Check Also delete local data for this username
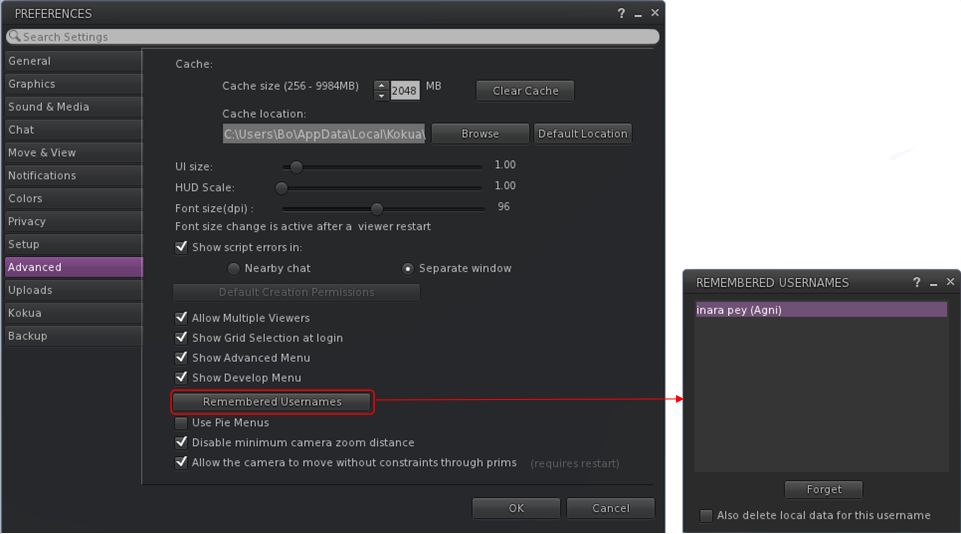This screenshot has width=961, height=534. click(x=706, y=516)
